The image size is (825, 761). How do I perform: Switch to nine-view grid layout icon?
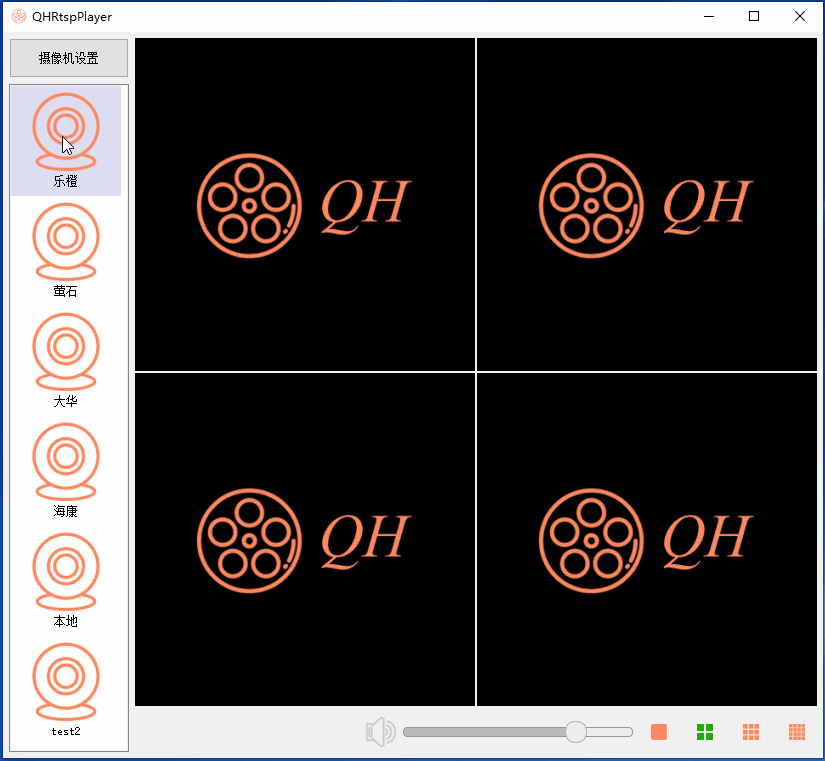(x=751, y=732)
